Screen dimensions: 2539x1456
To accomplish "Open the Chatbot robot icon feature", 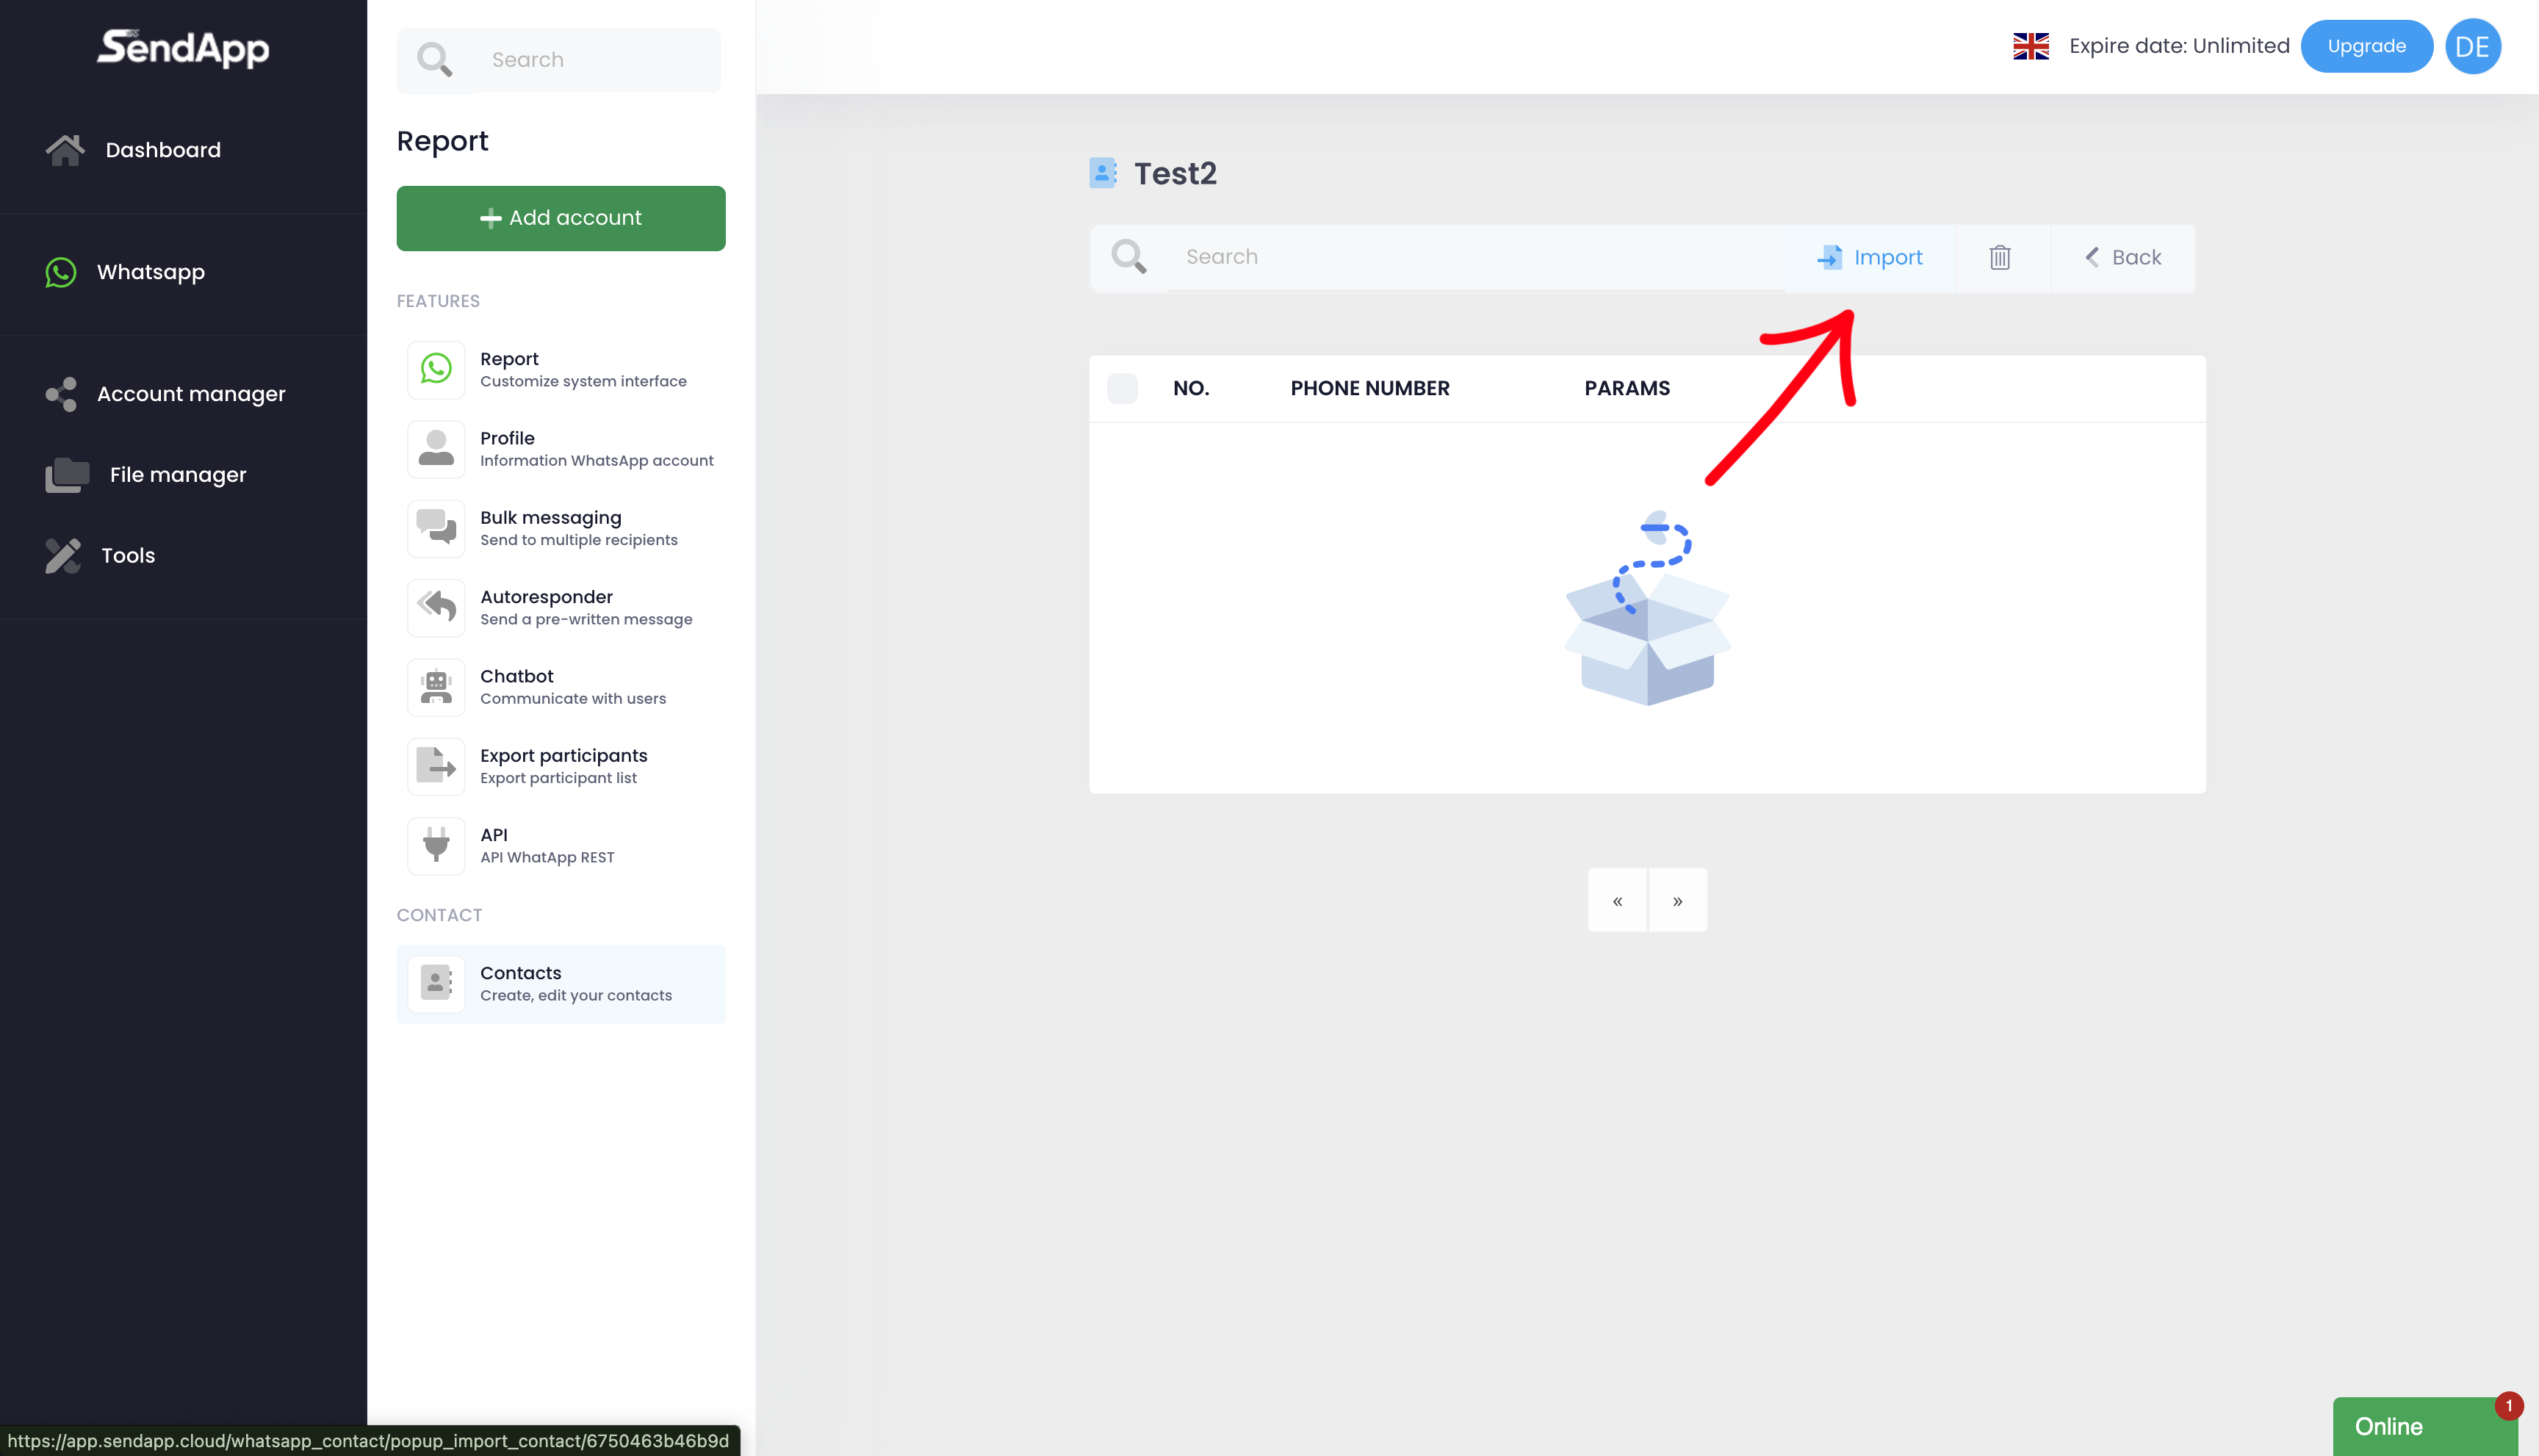I will 436,687.
